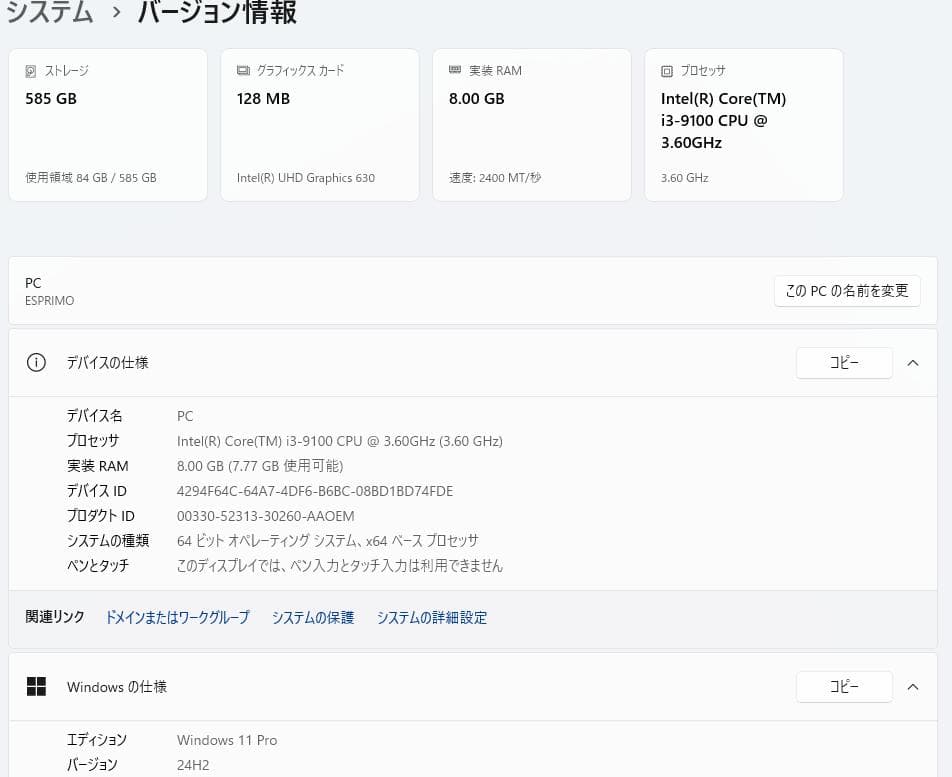The width and height of the screenshot is (952, 777).
Task: Click the Windows logo beside Windows の仕様
Action: coord(36,687)
